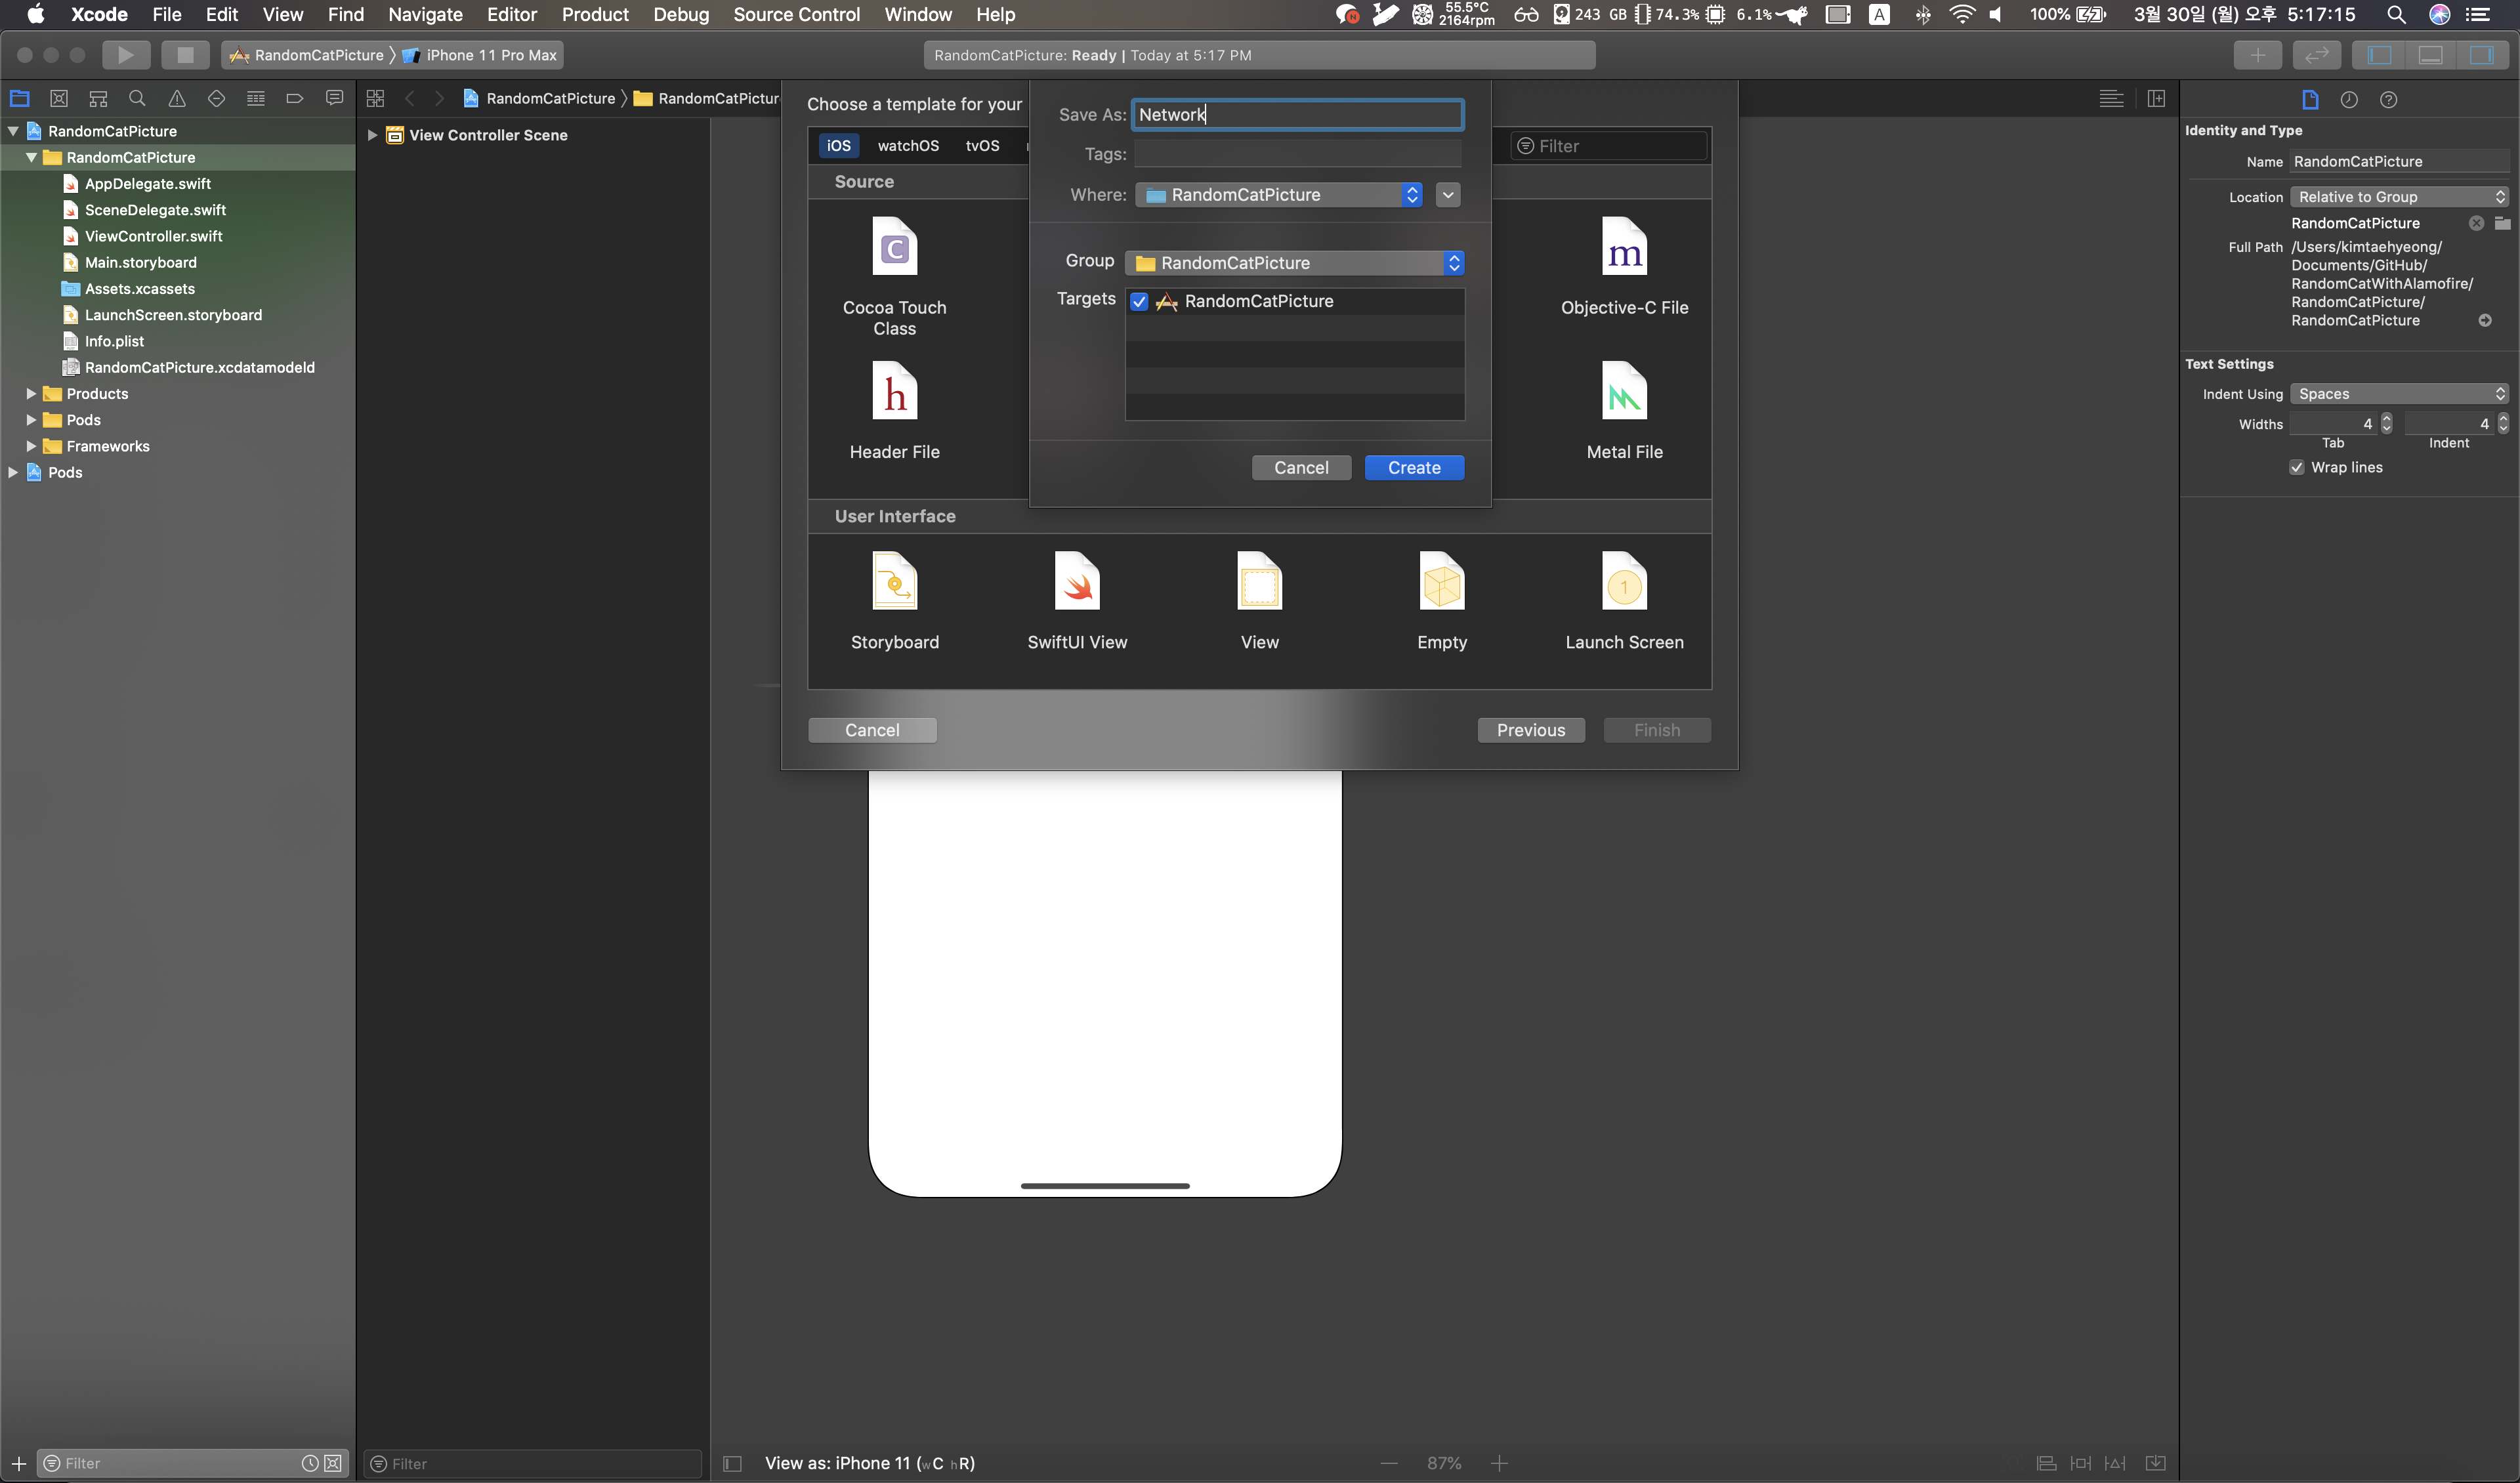Image resolution: width=2520 pixels, height=1483 pixels.
Task: Adjust the Indent width stepper
Action: coord(2503,423)
